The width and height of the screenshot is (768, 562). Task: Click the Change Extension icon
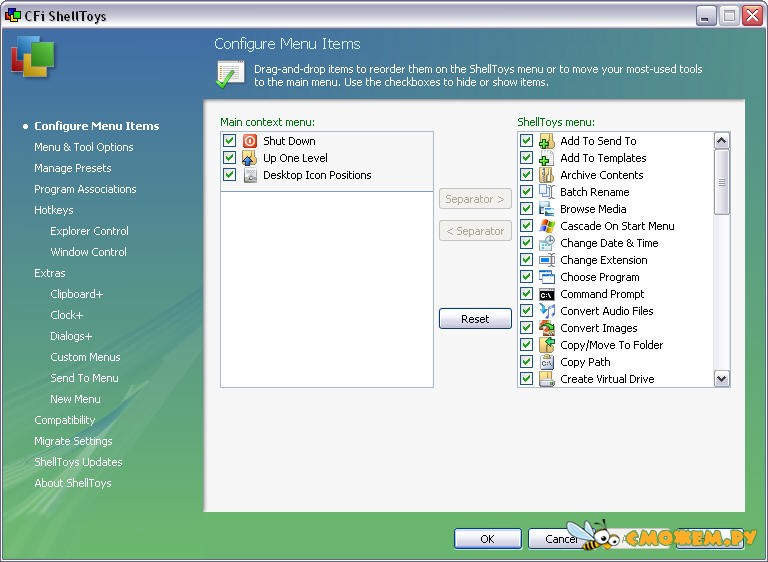(547, 260)
